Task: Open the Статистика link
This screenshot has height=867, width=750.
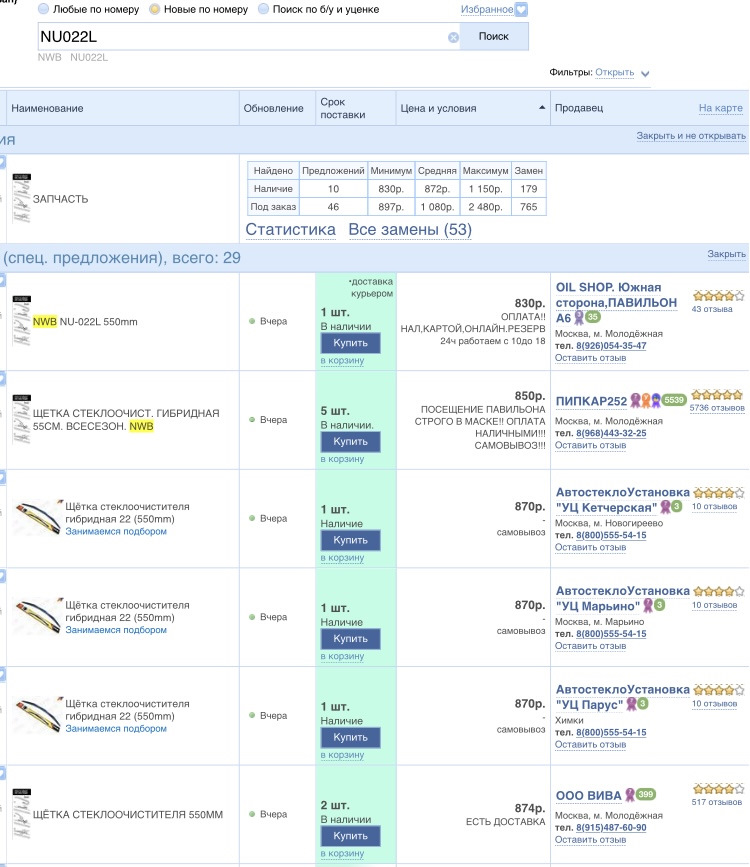Action: tap(290, 230)
